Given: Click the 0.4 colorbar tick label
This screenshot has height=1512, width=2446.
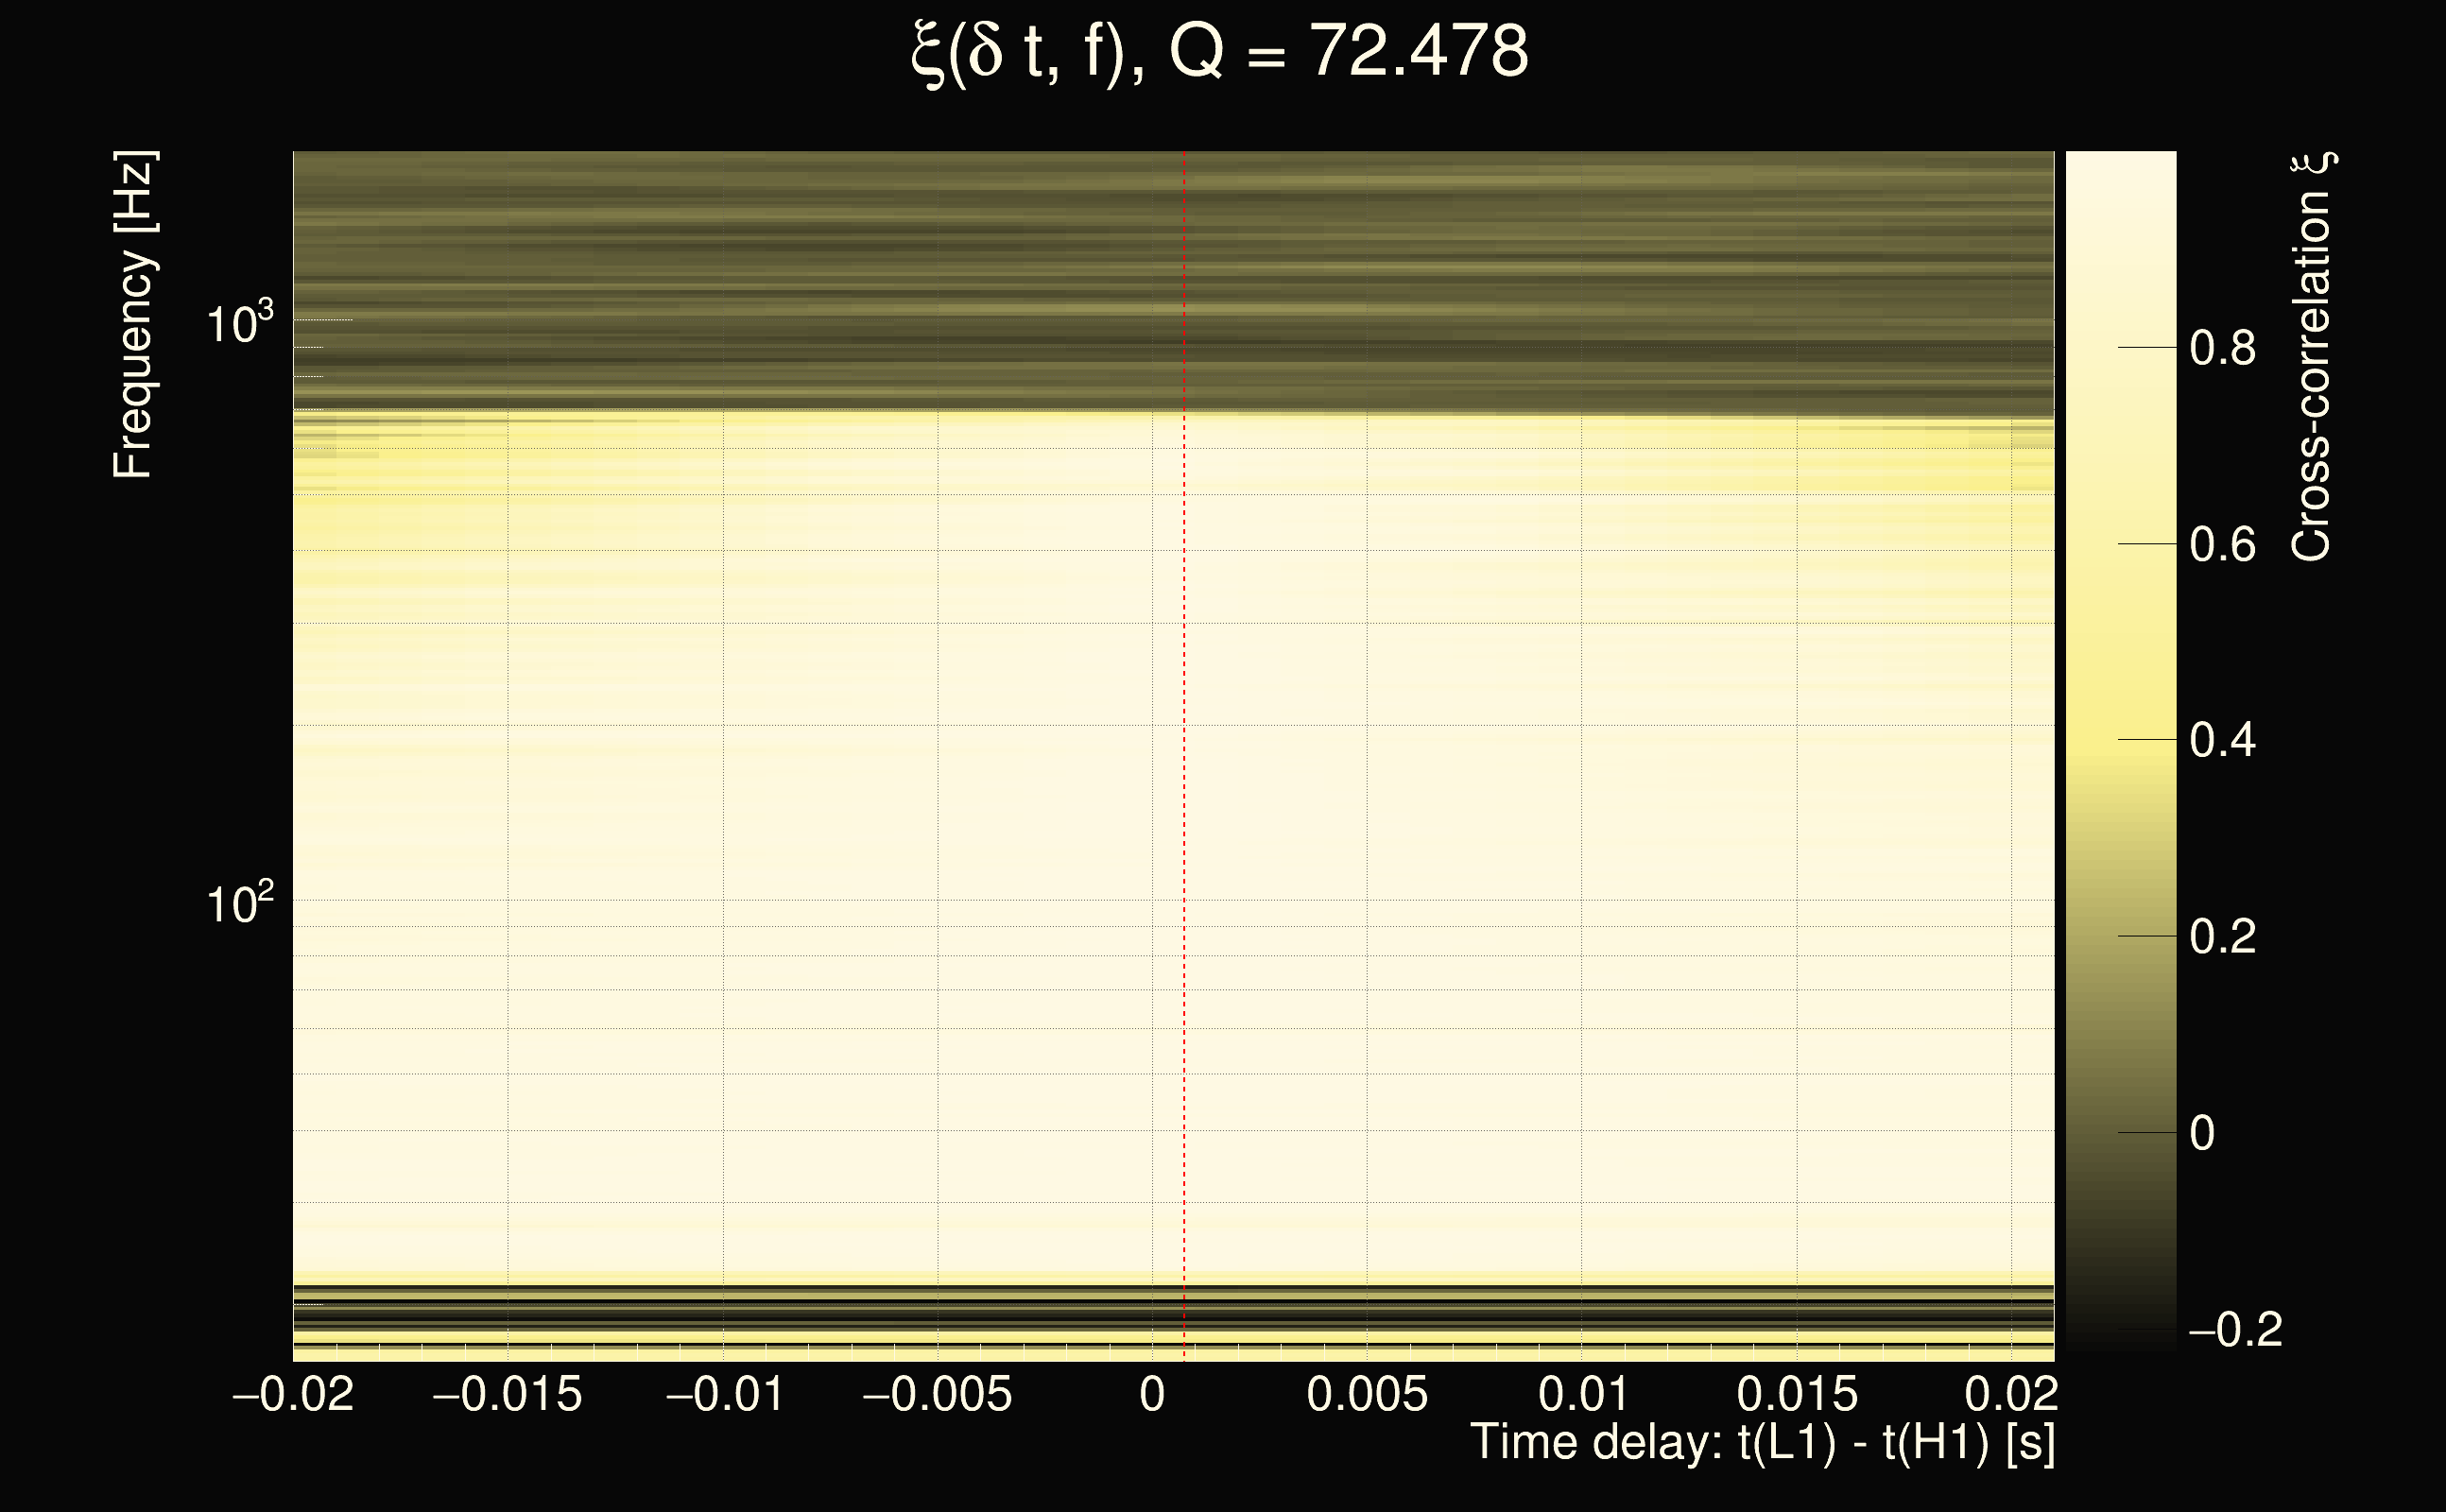Looking at the screenshot, I should [x=2222, y=741].
